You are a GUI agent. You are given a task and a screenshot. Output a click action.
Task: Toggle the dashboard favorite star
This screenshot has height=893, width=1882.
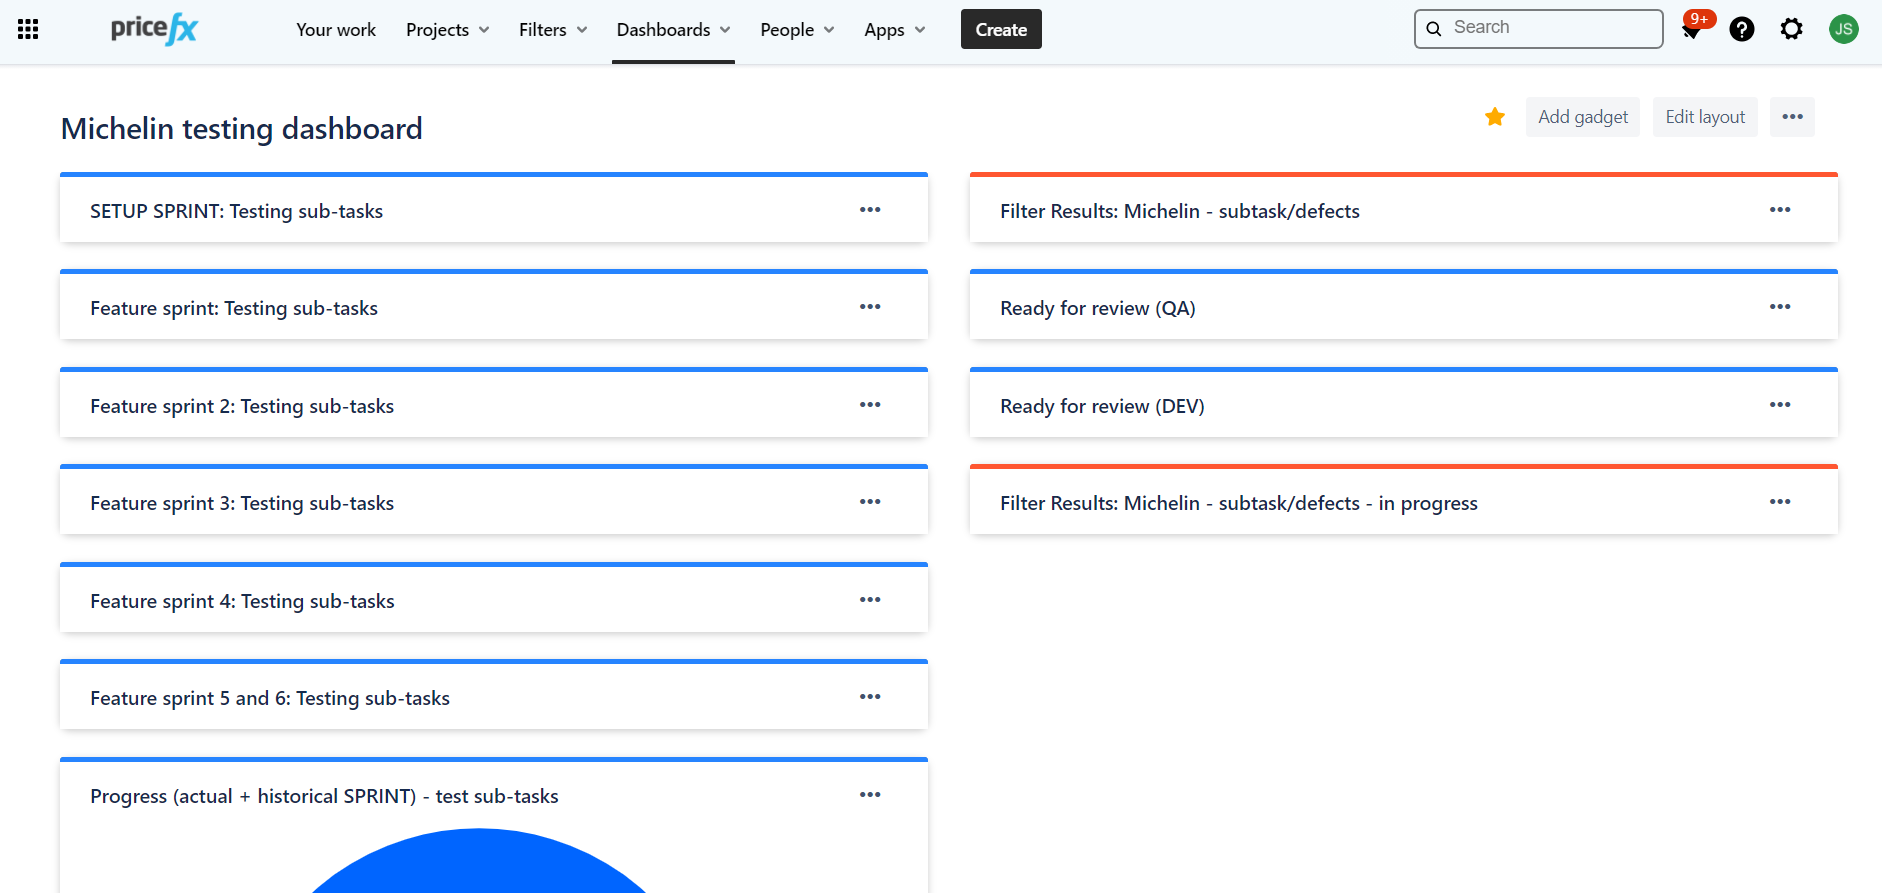point(1495,117)
